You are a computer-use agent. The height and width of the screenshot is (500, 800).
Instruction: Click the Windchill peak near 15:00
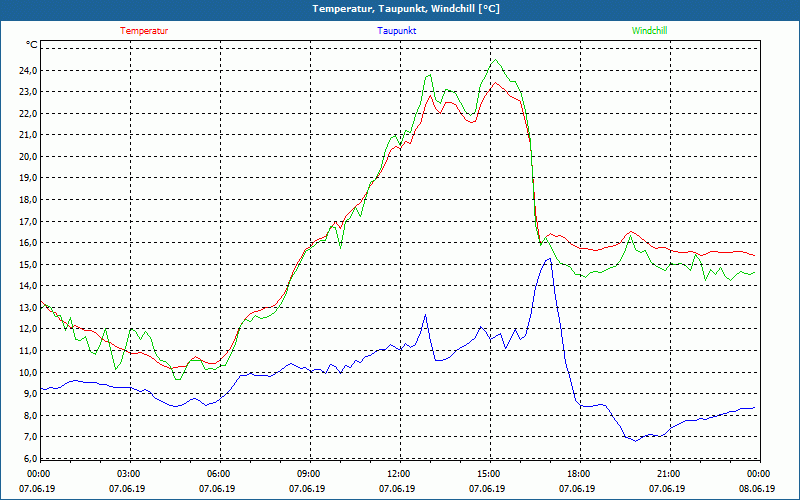pyautogui.click(x=495, y=60)
